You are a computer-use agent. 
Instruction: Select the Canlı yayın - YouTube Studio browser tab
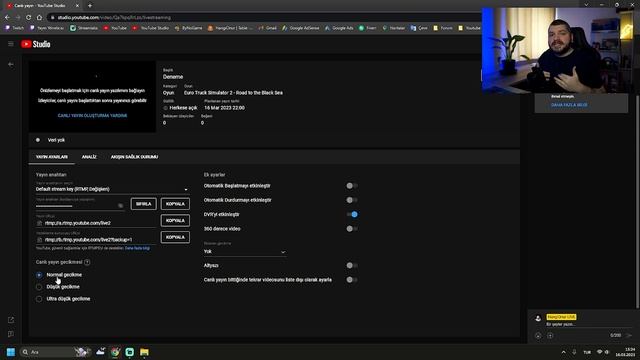point(42,6)
